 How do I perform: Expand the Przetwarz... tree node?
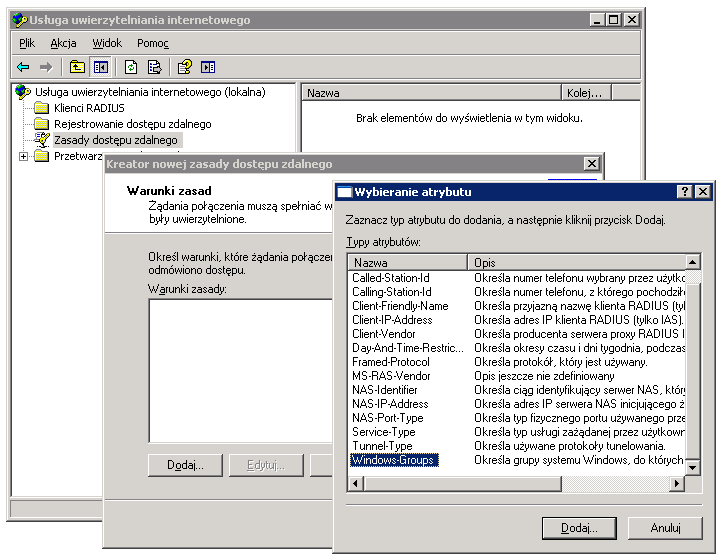(23, 157)
